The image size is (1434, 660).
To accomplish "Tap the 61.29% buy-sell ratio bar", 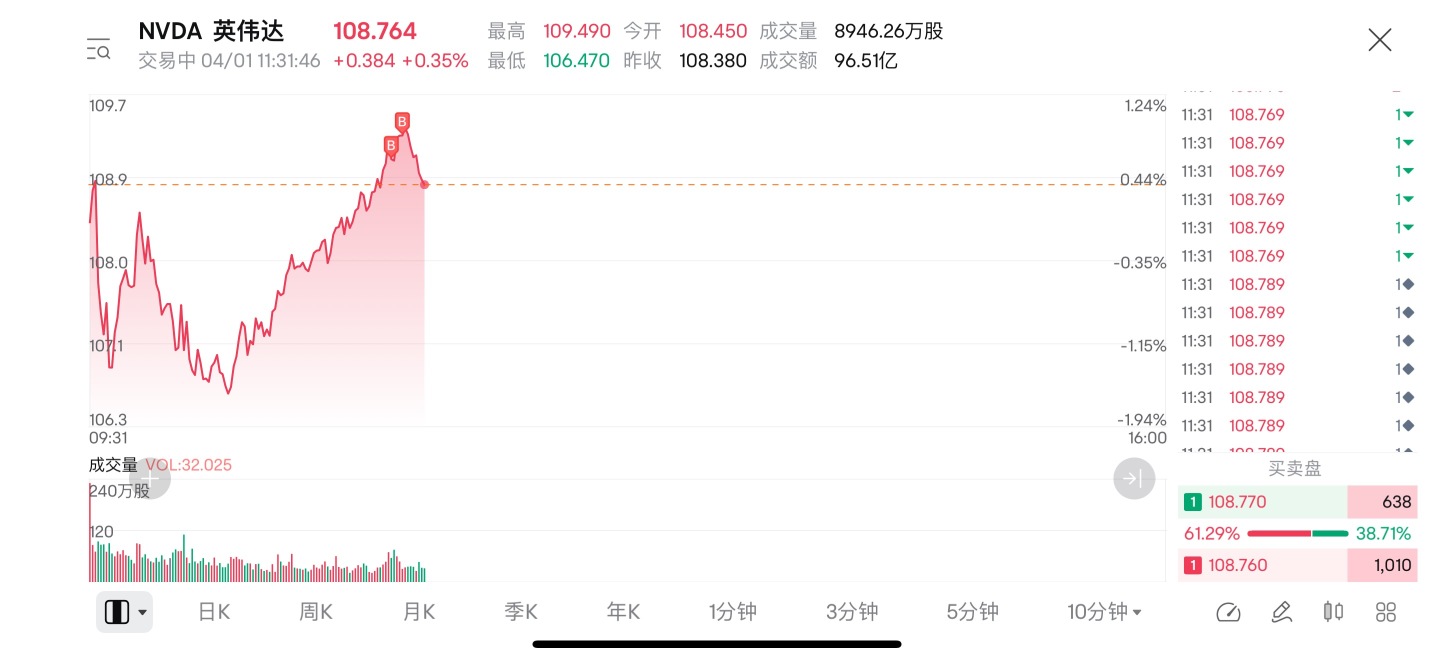I will 1298,534.
